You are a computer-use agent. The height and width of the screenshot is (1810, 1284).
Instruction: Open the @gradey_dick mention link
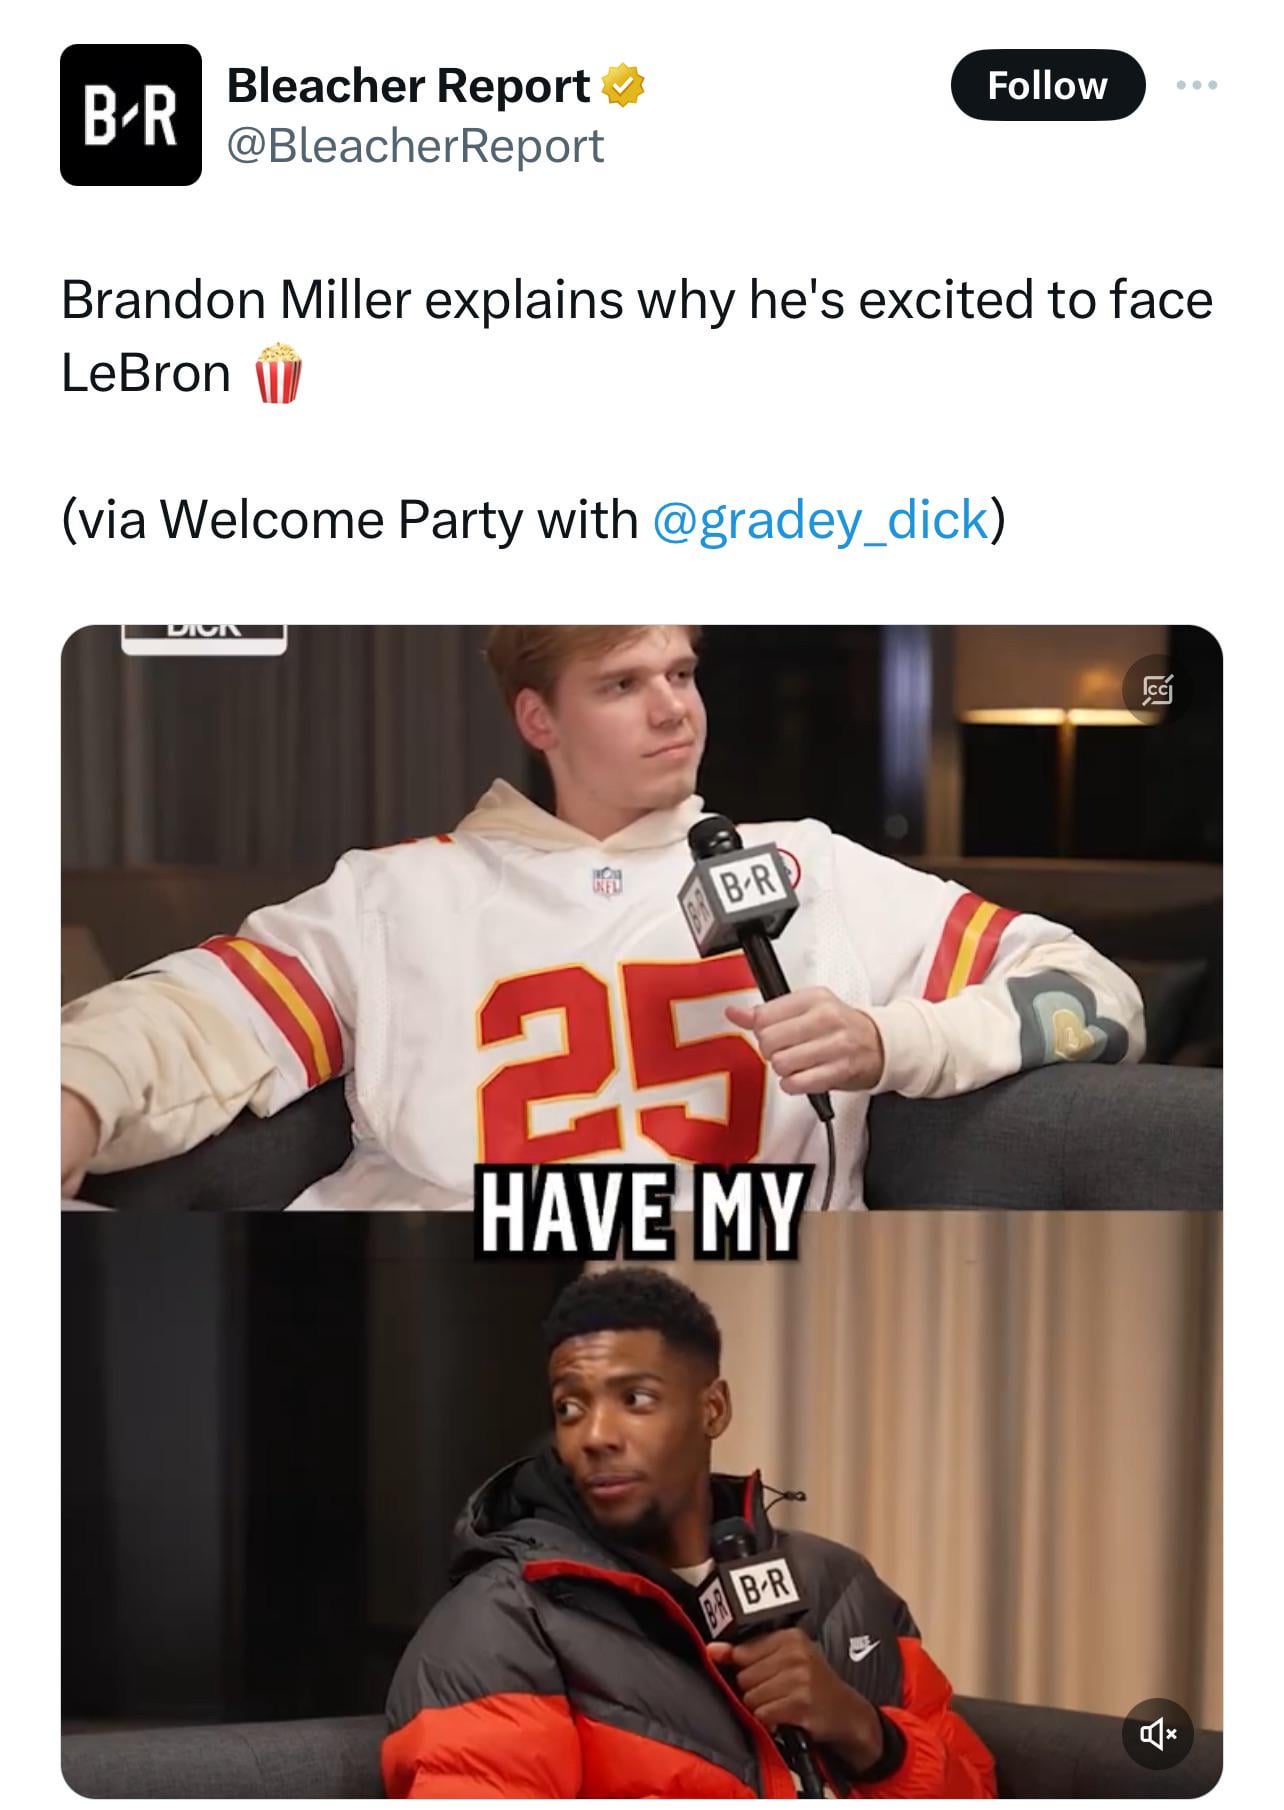point(820,519)
